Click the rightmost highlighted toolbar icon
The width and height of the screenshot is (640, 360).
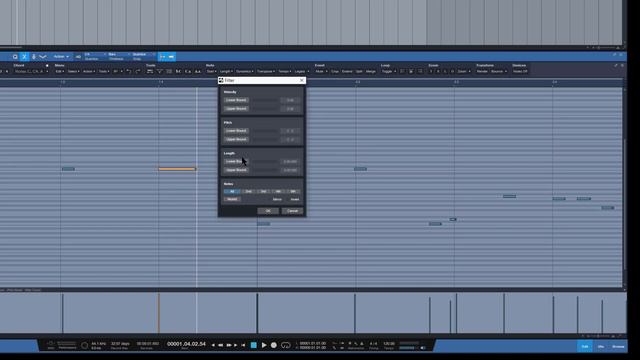pos(171,57)
